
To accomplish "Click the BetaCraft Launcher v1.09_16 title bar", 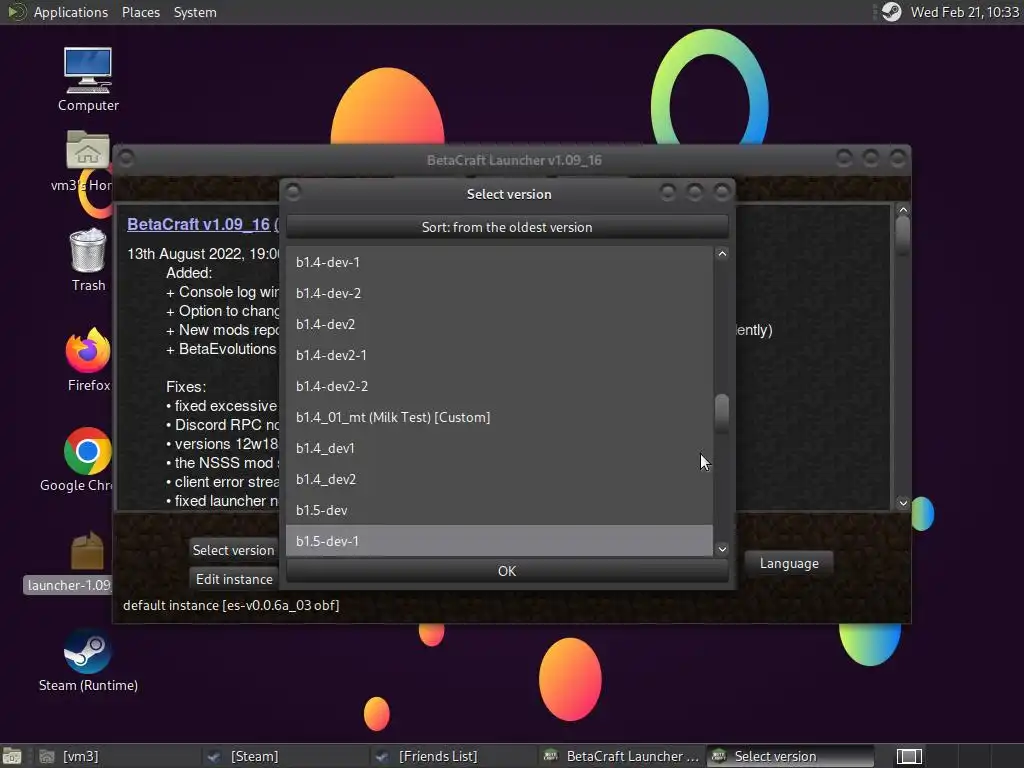I will click(513, 160).
